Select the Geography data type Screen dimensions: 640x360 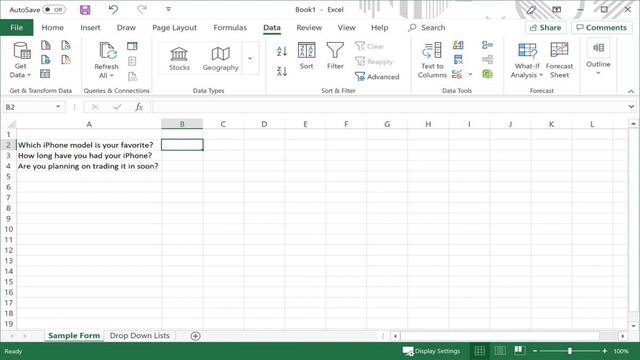[220, 59]
